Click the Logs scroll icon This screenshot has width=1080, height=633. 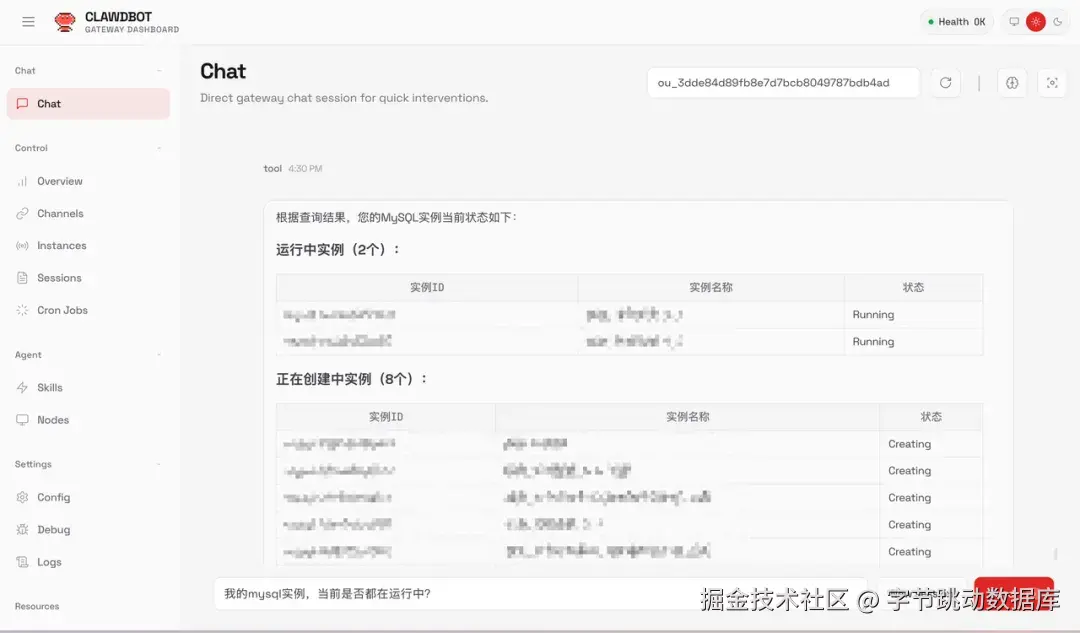click(x=22, y=562)
